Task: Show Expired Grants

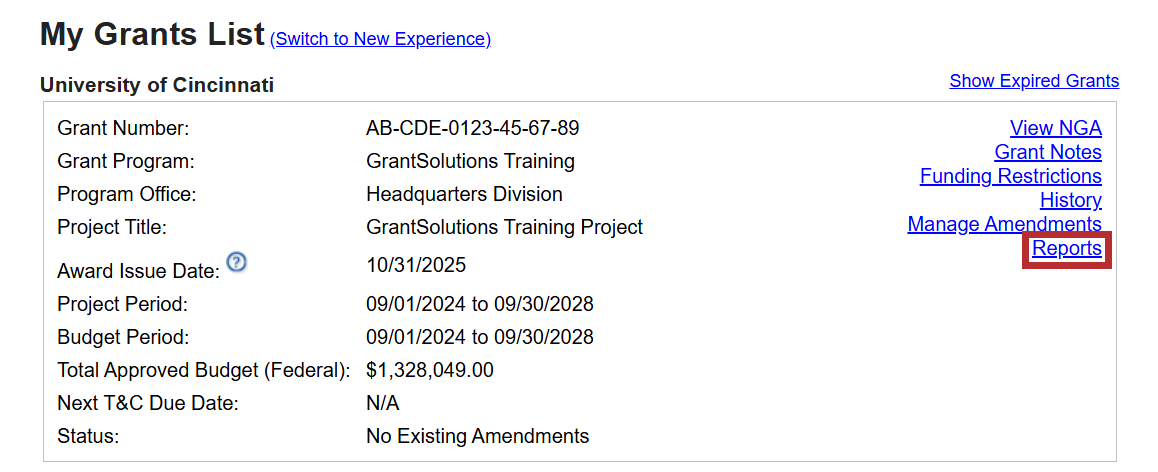Action: tap(1034, 81)
